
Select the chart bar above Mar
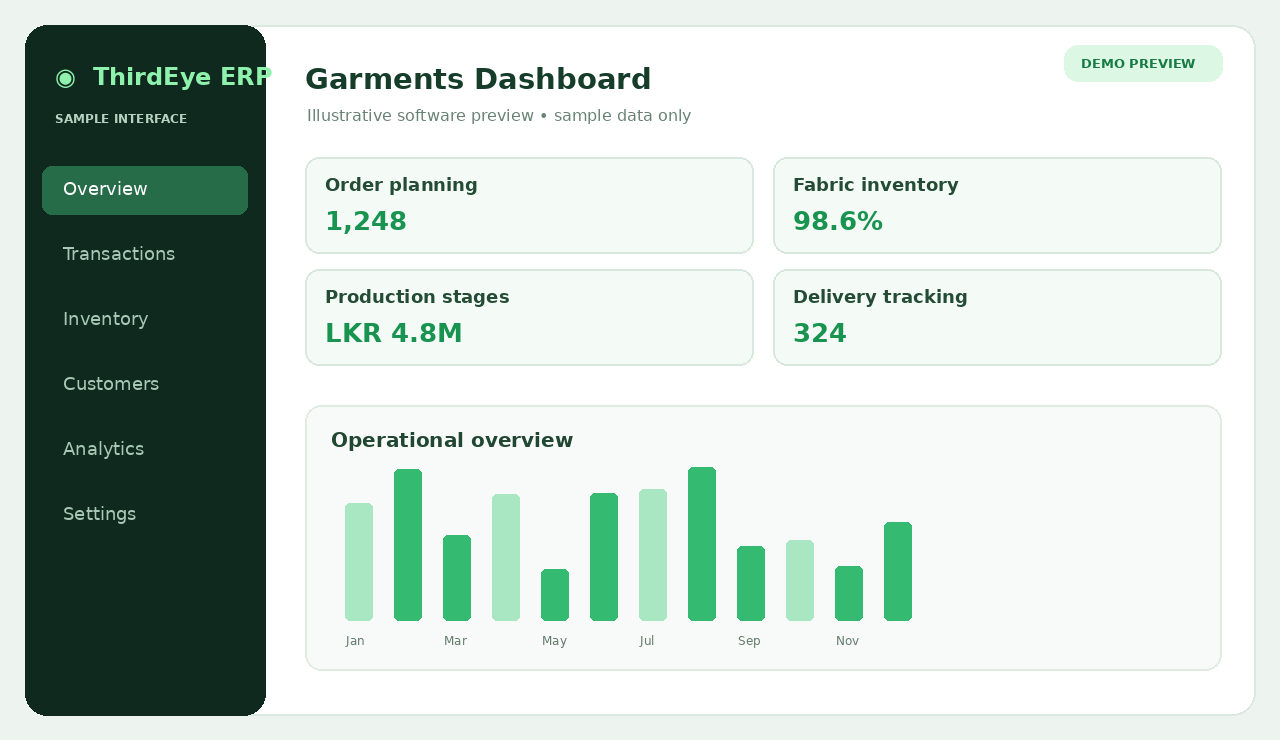point(457,578)
